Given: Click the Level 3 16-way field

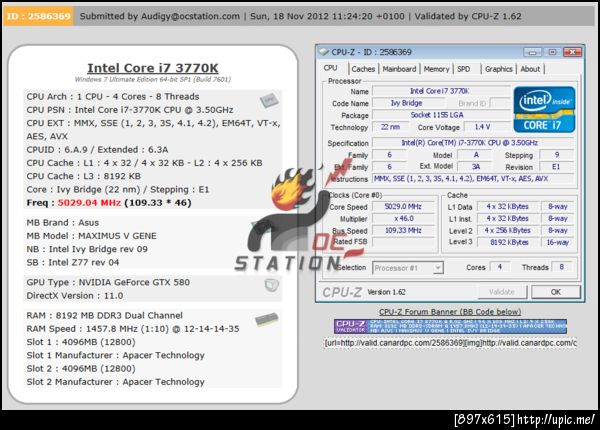Looking at the screenshot, I should 558,242.
